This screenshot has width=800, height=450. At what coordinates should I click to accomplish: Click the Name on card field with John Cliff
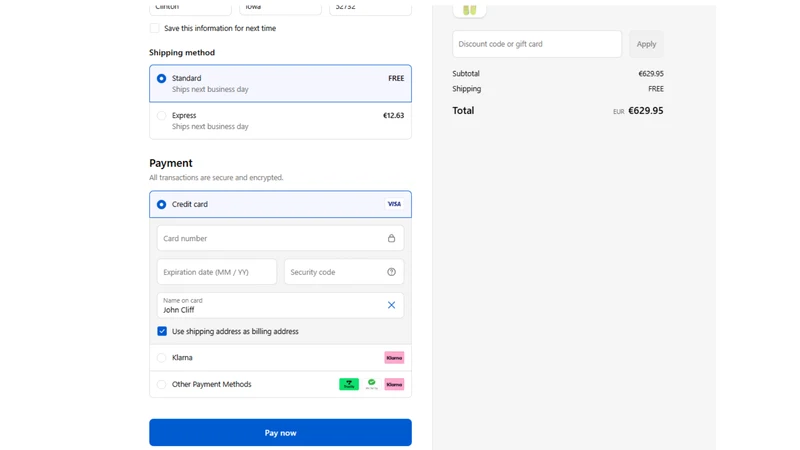[x=280, y=305]
